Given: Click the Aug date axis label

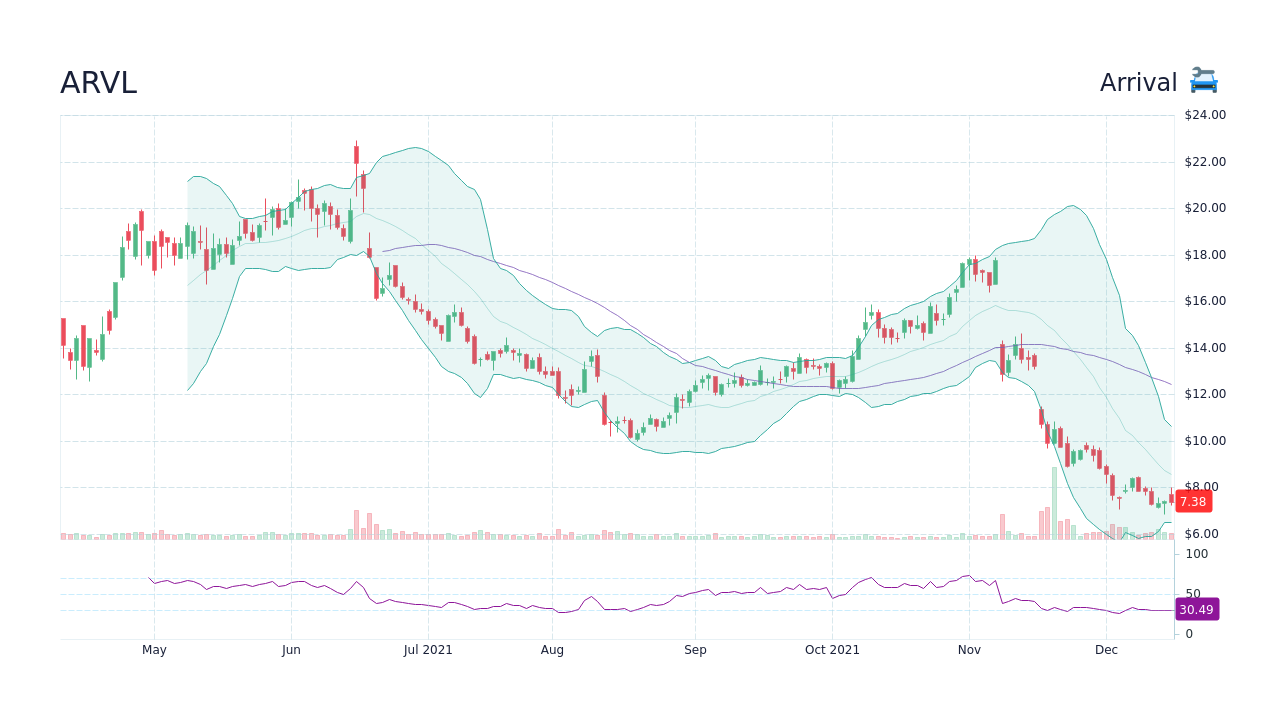Looking at the screenshot, I should pos(552,650).
